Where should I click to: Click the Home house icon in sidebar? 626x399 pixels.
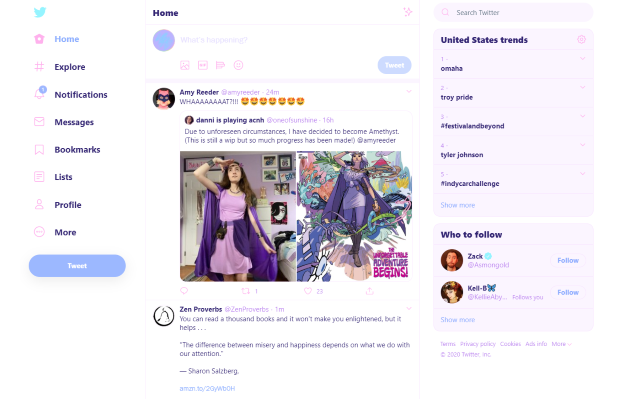coord(39,39)
